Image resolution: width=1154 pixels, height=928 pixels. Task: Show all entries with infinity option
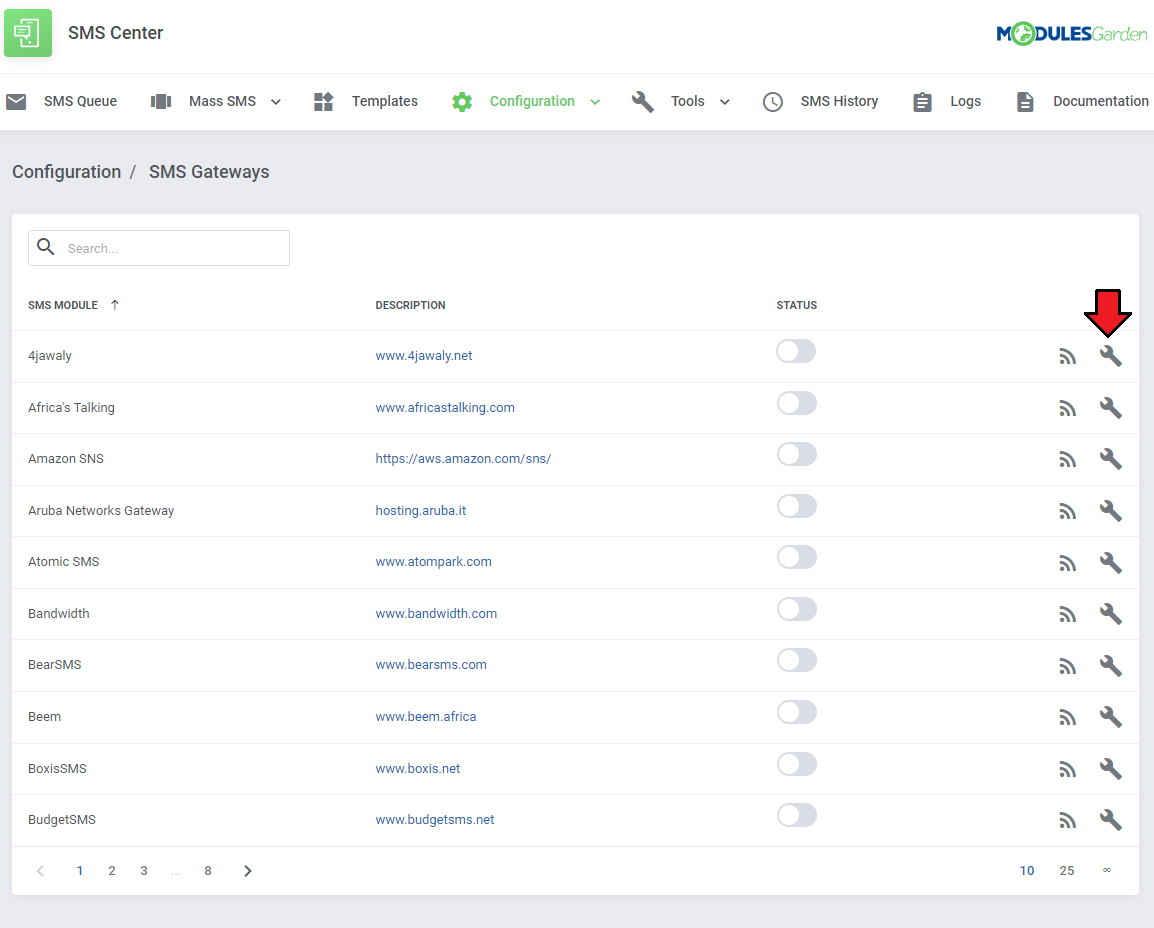coord(1107,871)
